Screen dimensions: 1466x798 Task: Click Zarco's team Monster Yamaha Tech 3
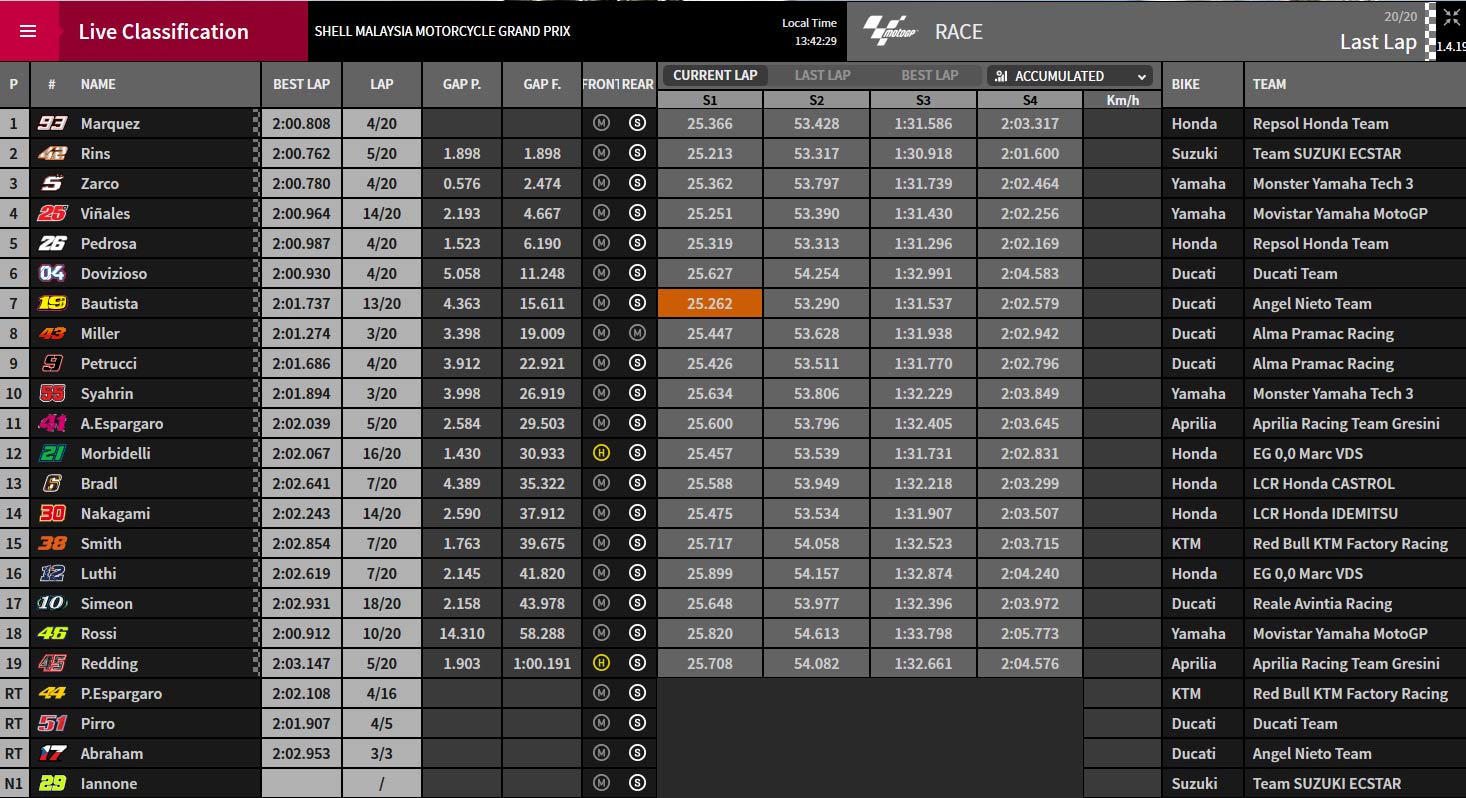[x=1333, y=183]
